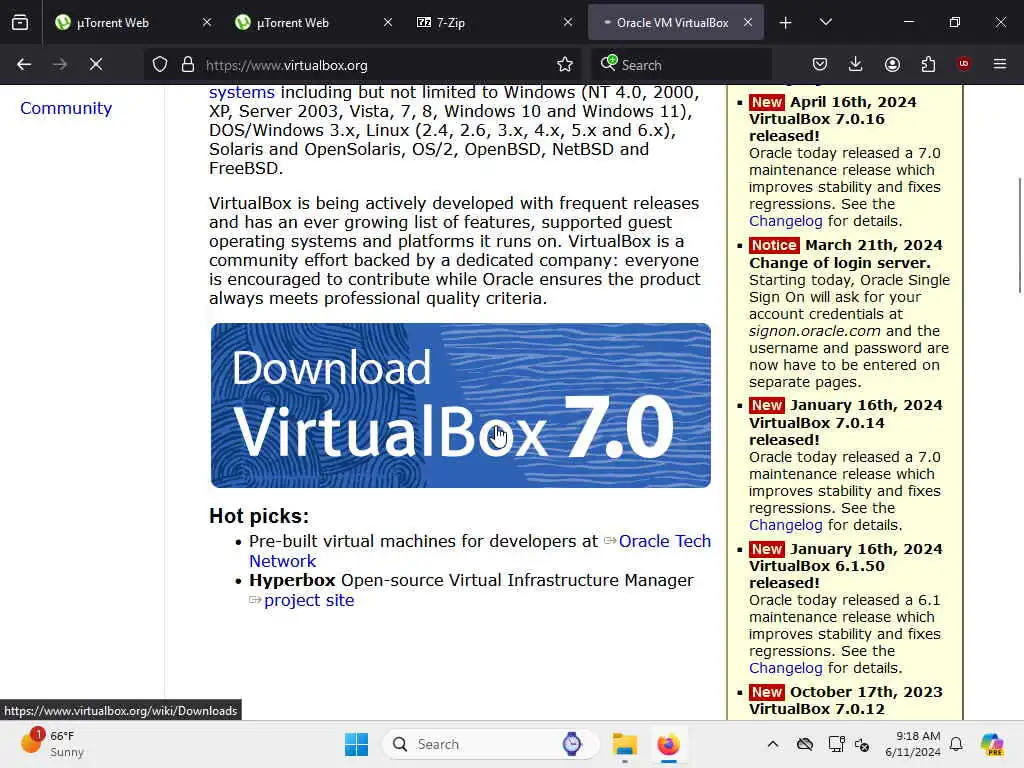Image resolution: width=1024 pixels, height=768 pixels.
Task: Click the cloud sync tray icon
Action: [x=805, y=744]
